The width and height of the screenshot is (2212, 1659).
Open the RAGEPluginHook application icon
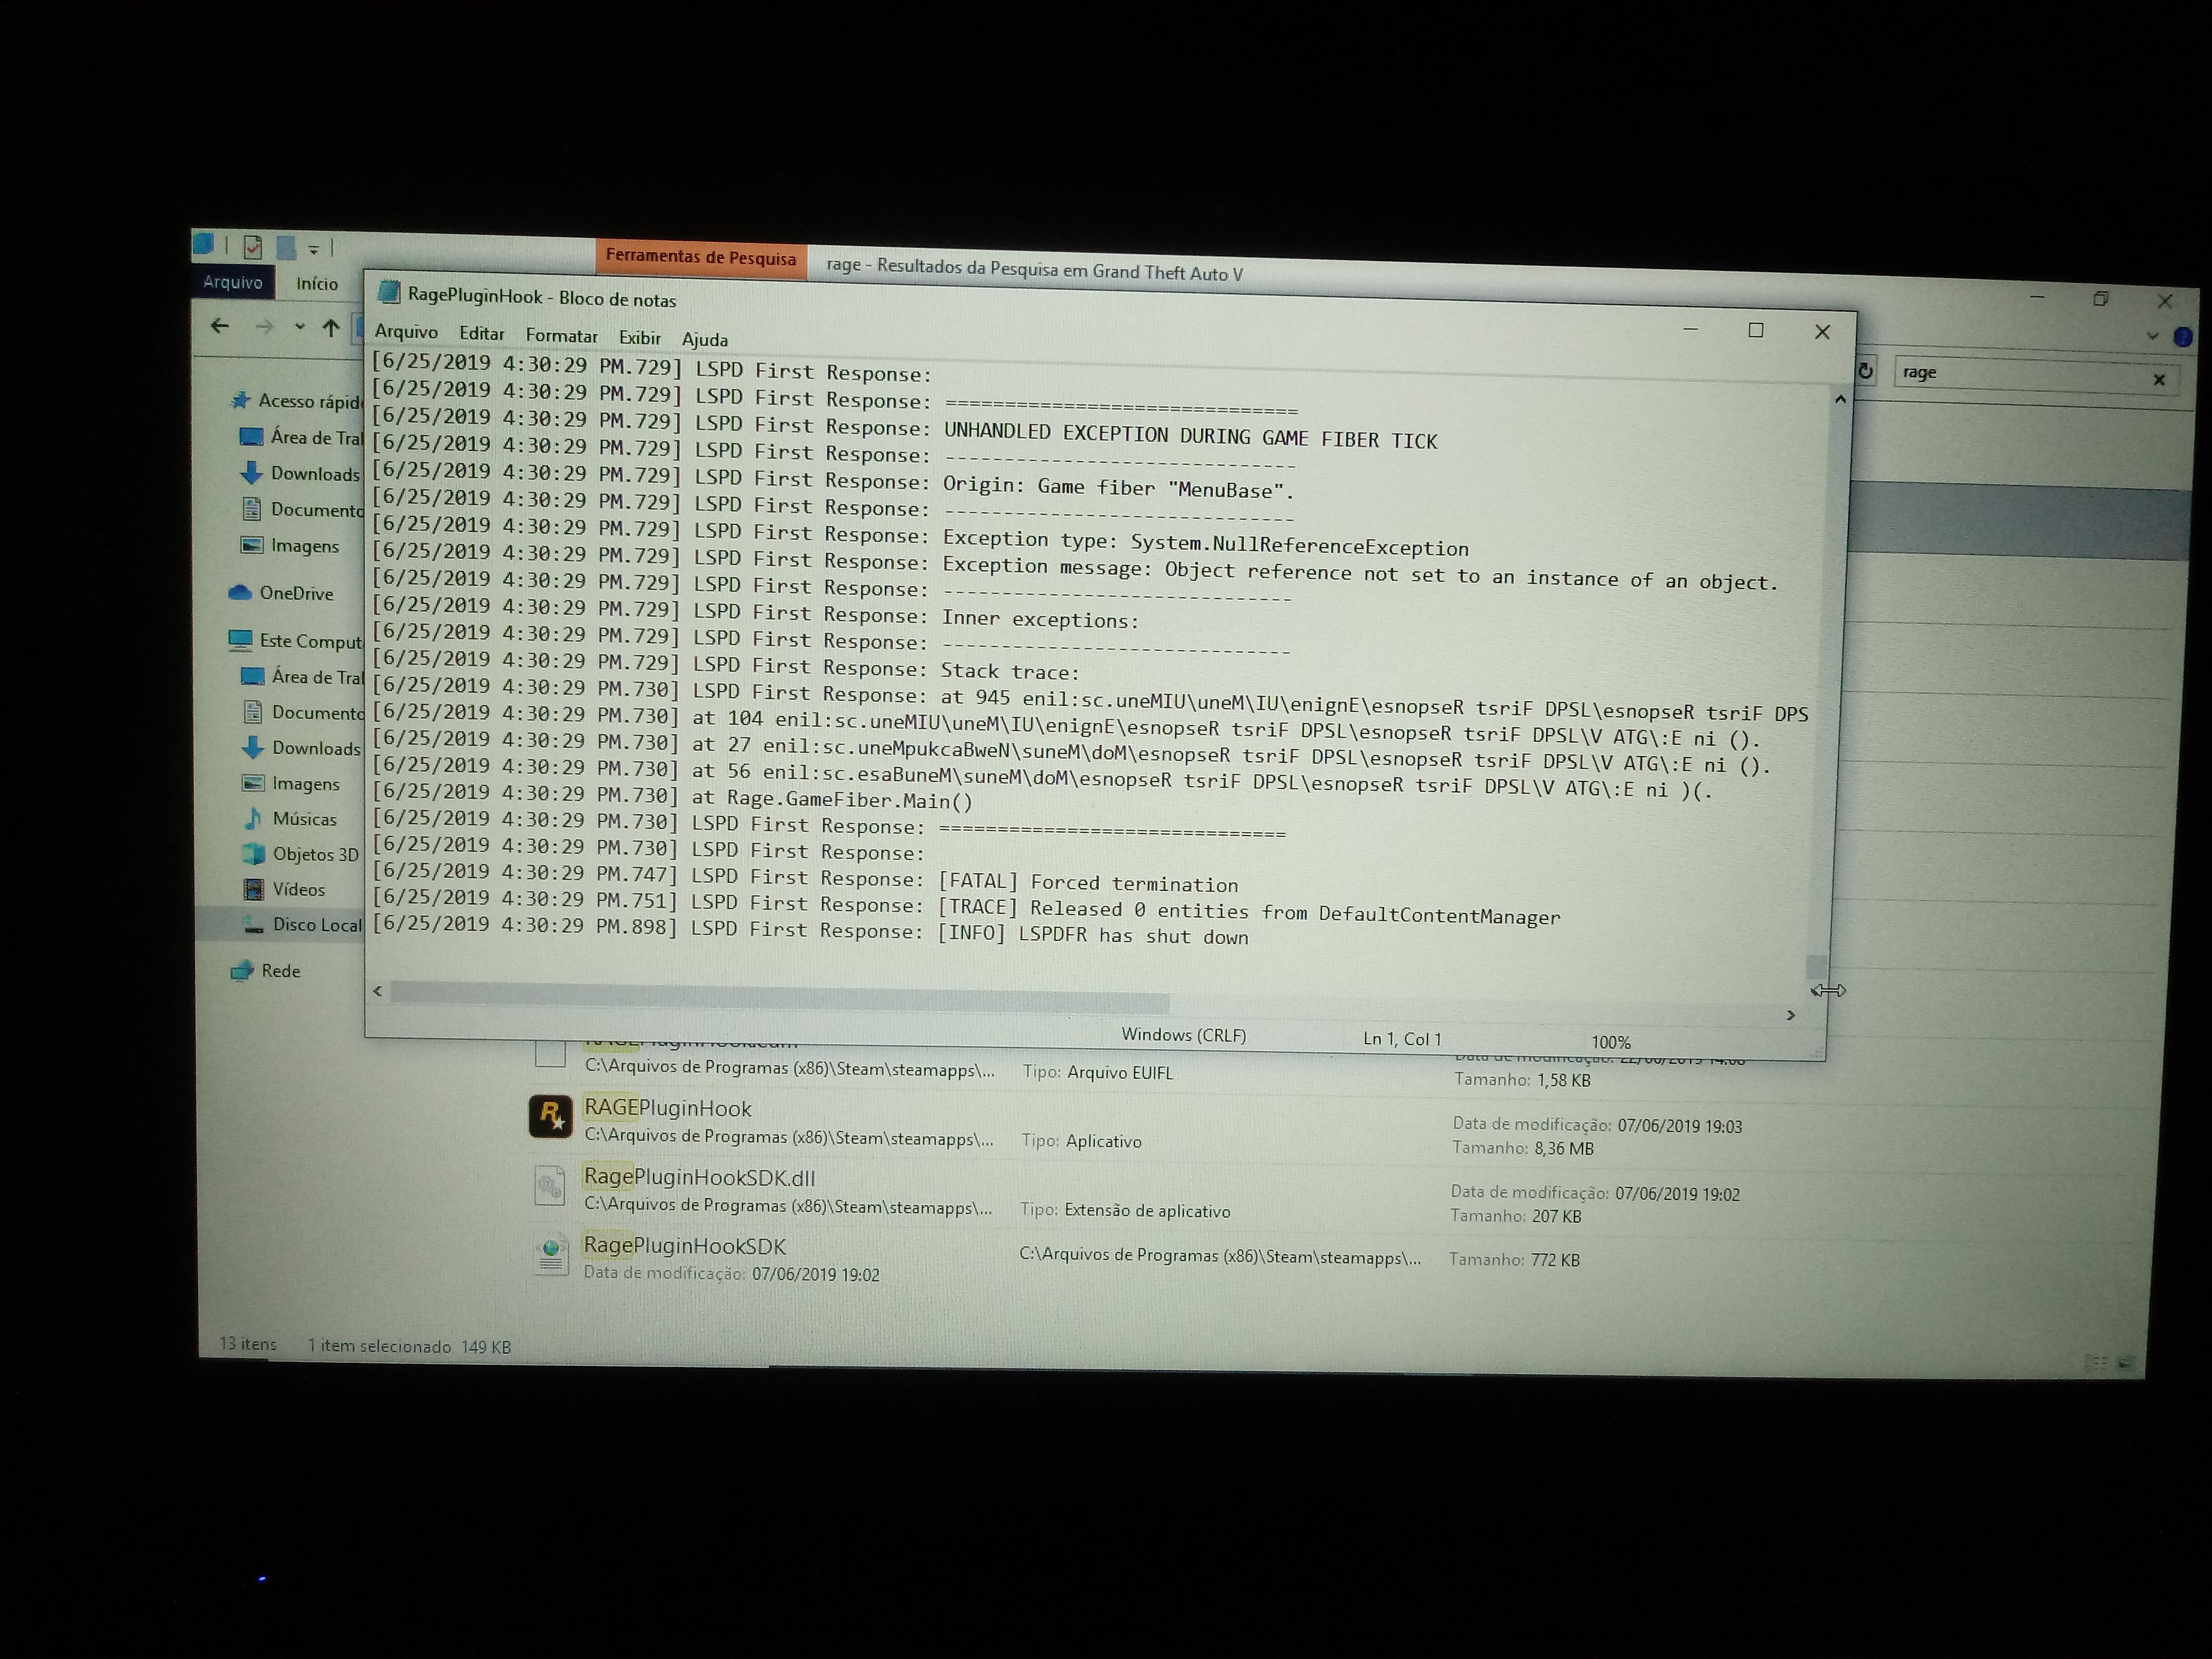pyautogui.click(x=550, y=1116)
